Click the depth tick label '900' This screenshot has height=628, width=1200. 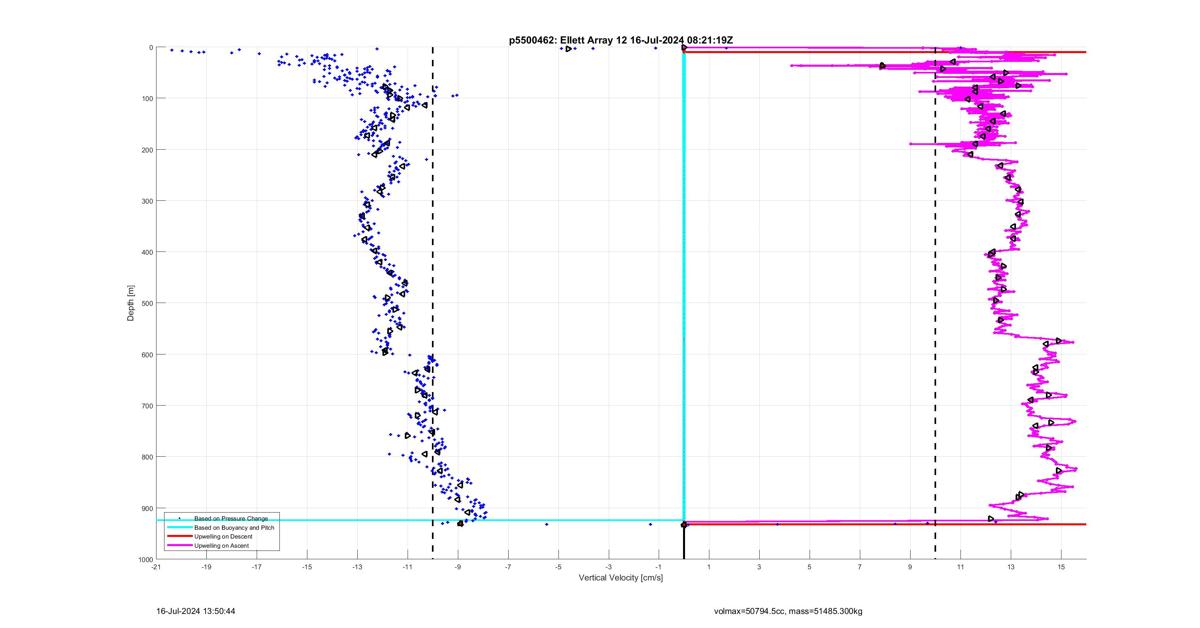(x=146, y=508)
